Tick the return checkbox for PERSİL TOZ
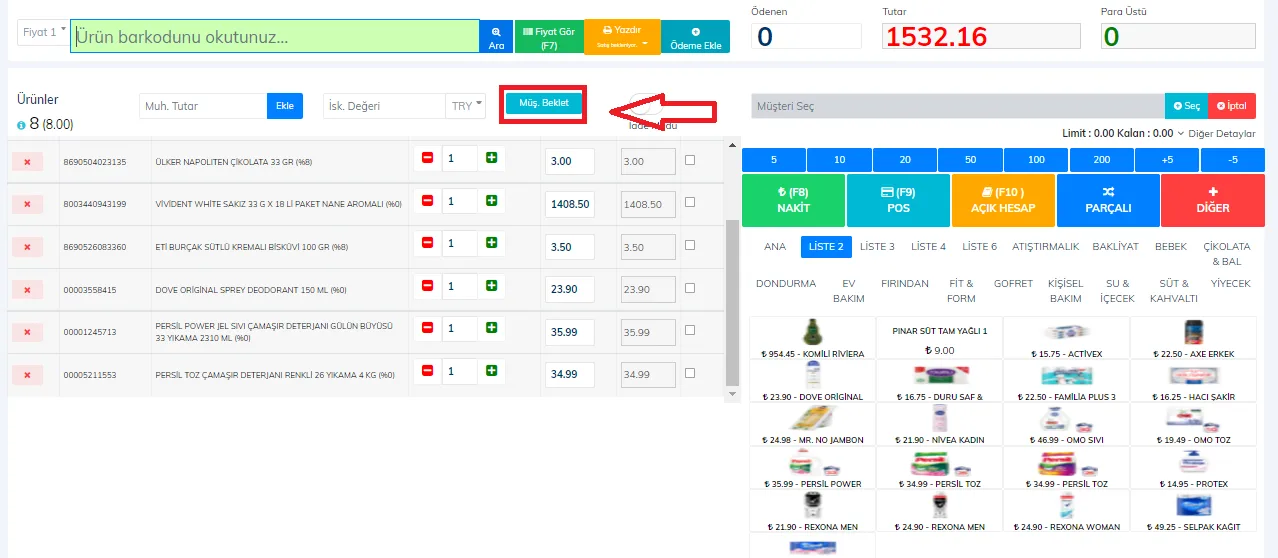 coord(690,373)
